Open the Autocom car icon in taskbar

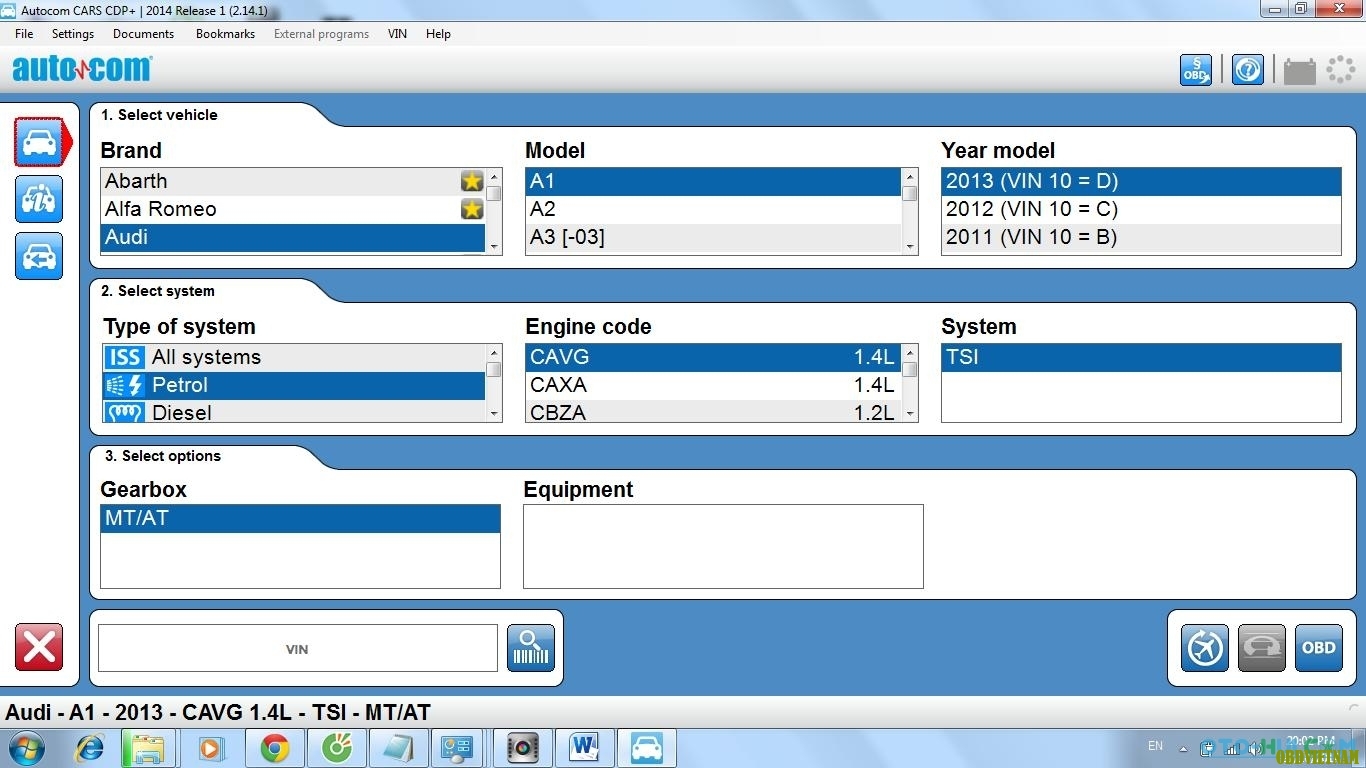coord(646,748)
